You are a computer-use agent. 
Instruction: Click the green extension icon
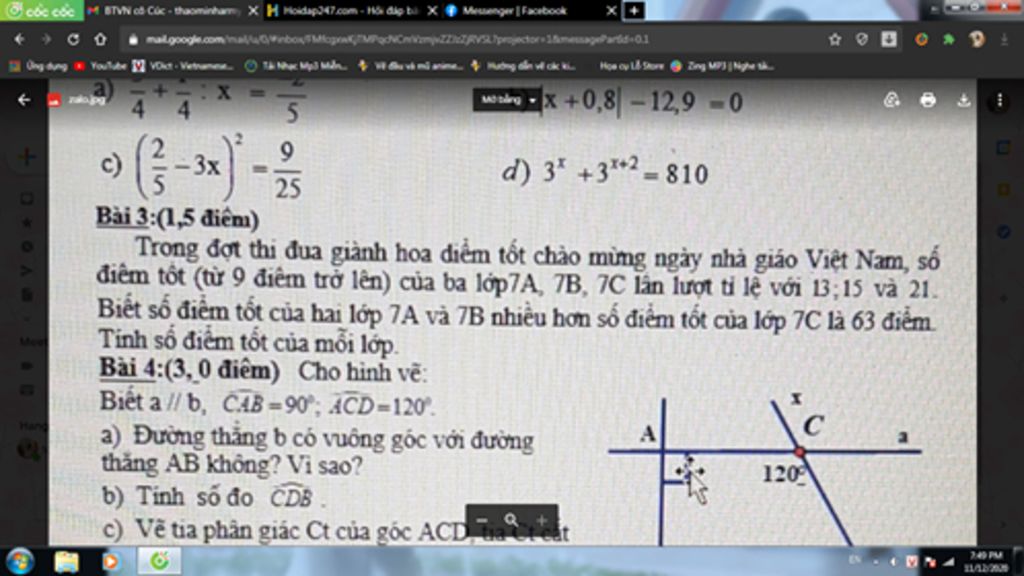(949, 39)
